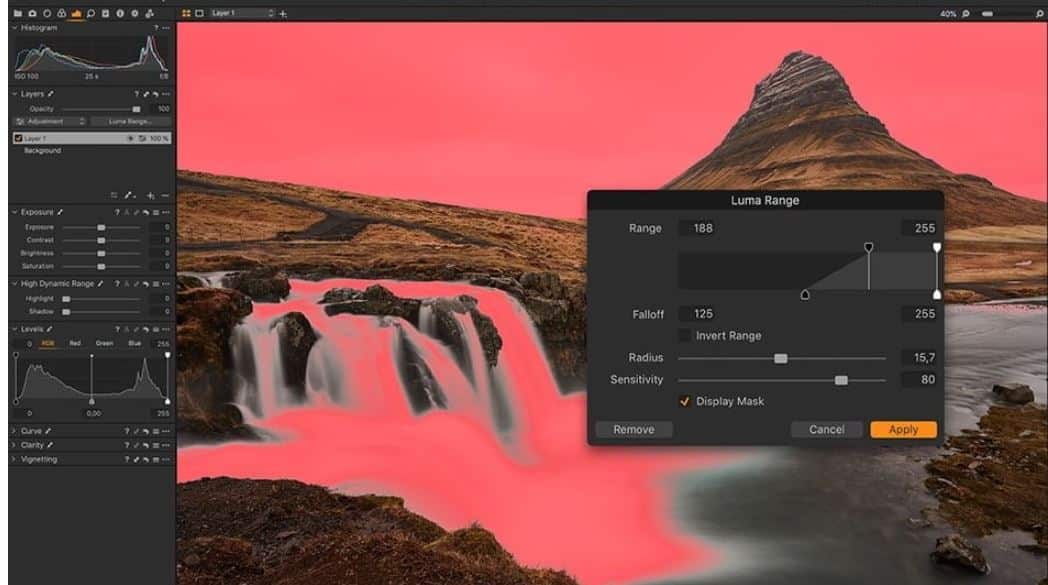
Task: Open the Details magnifier tool tab
Action: coord(91,13)
